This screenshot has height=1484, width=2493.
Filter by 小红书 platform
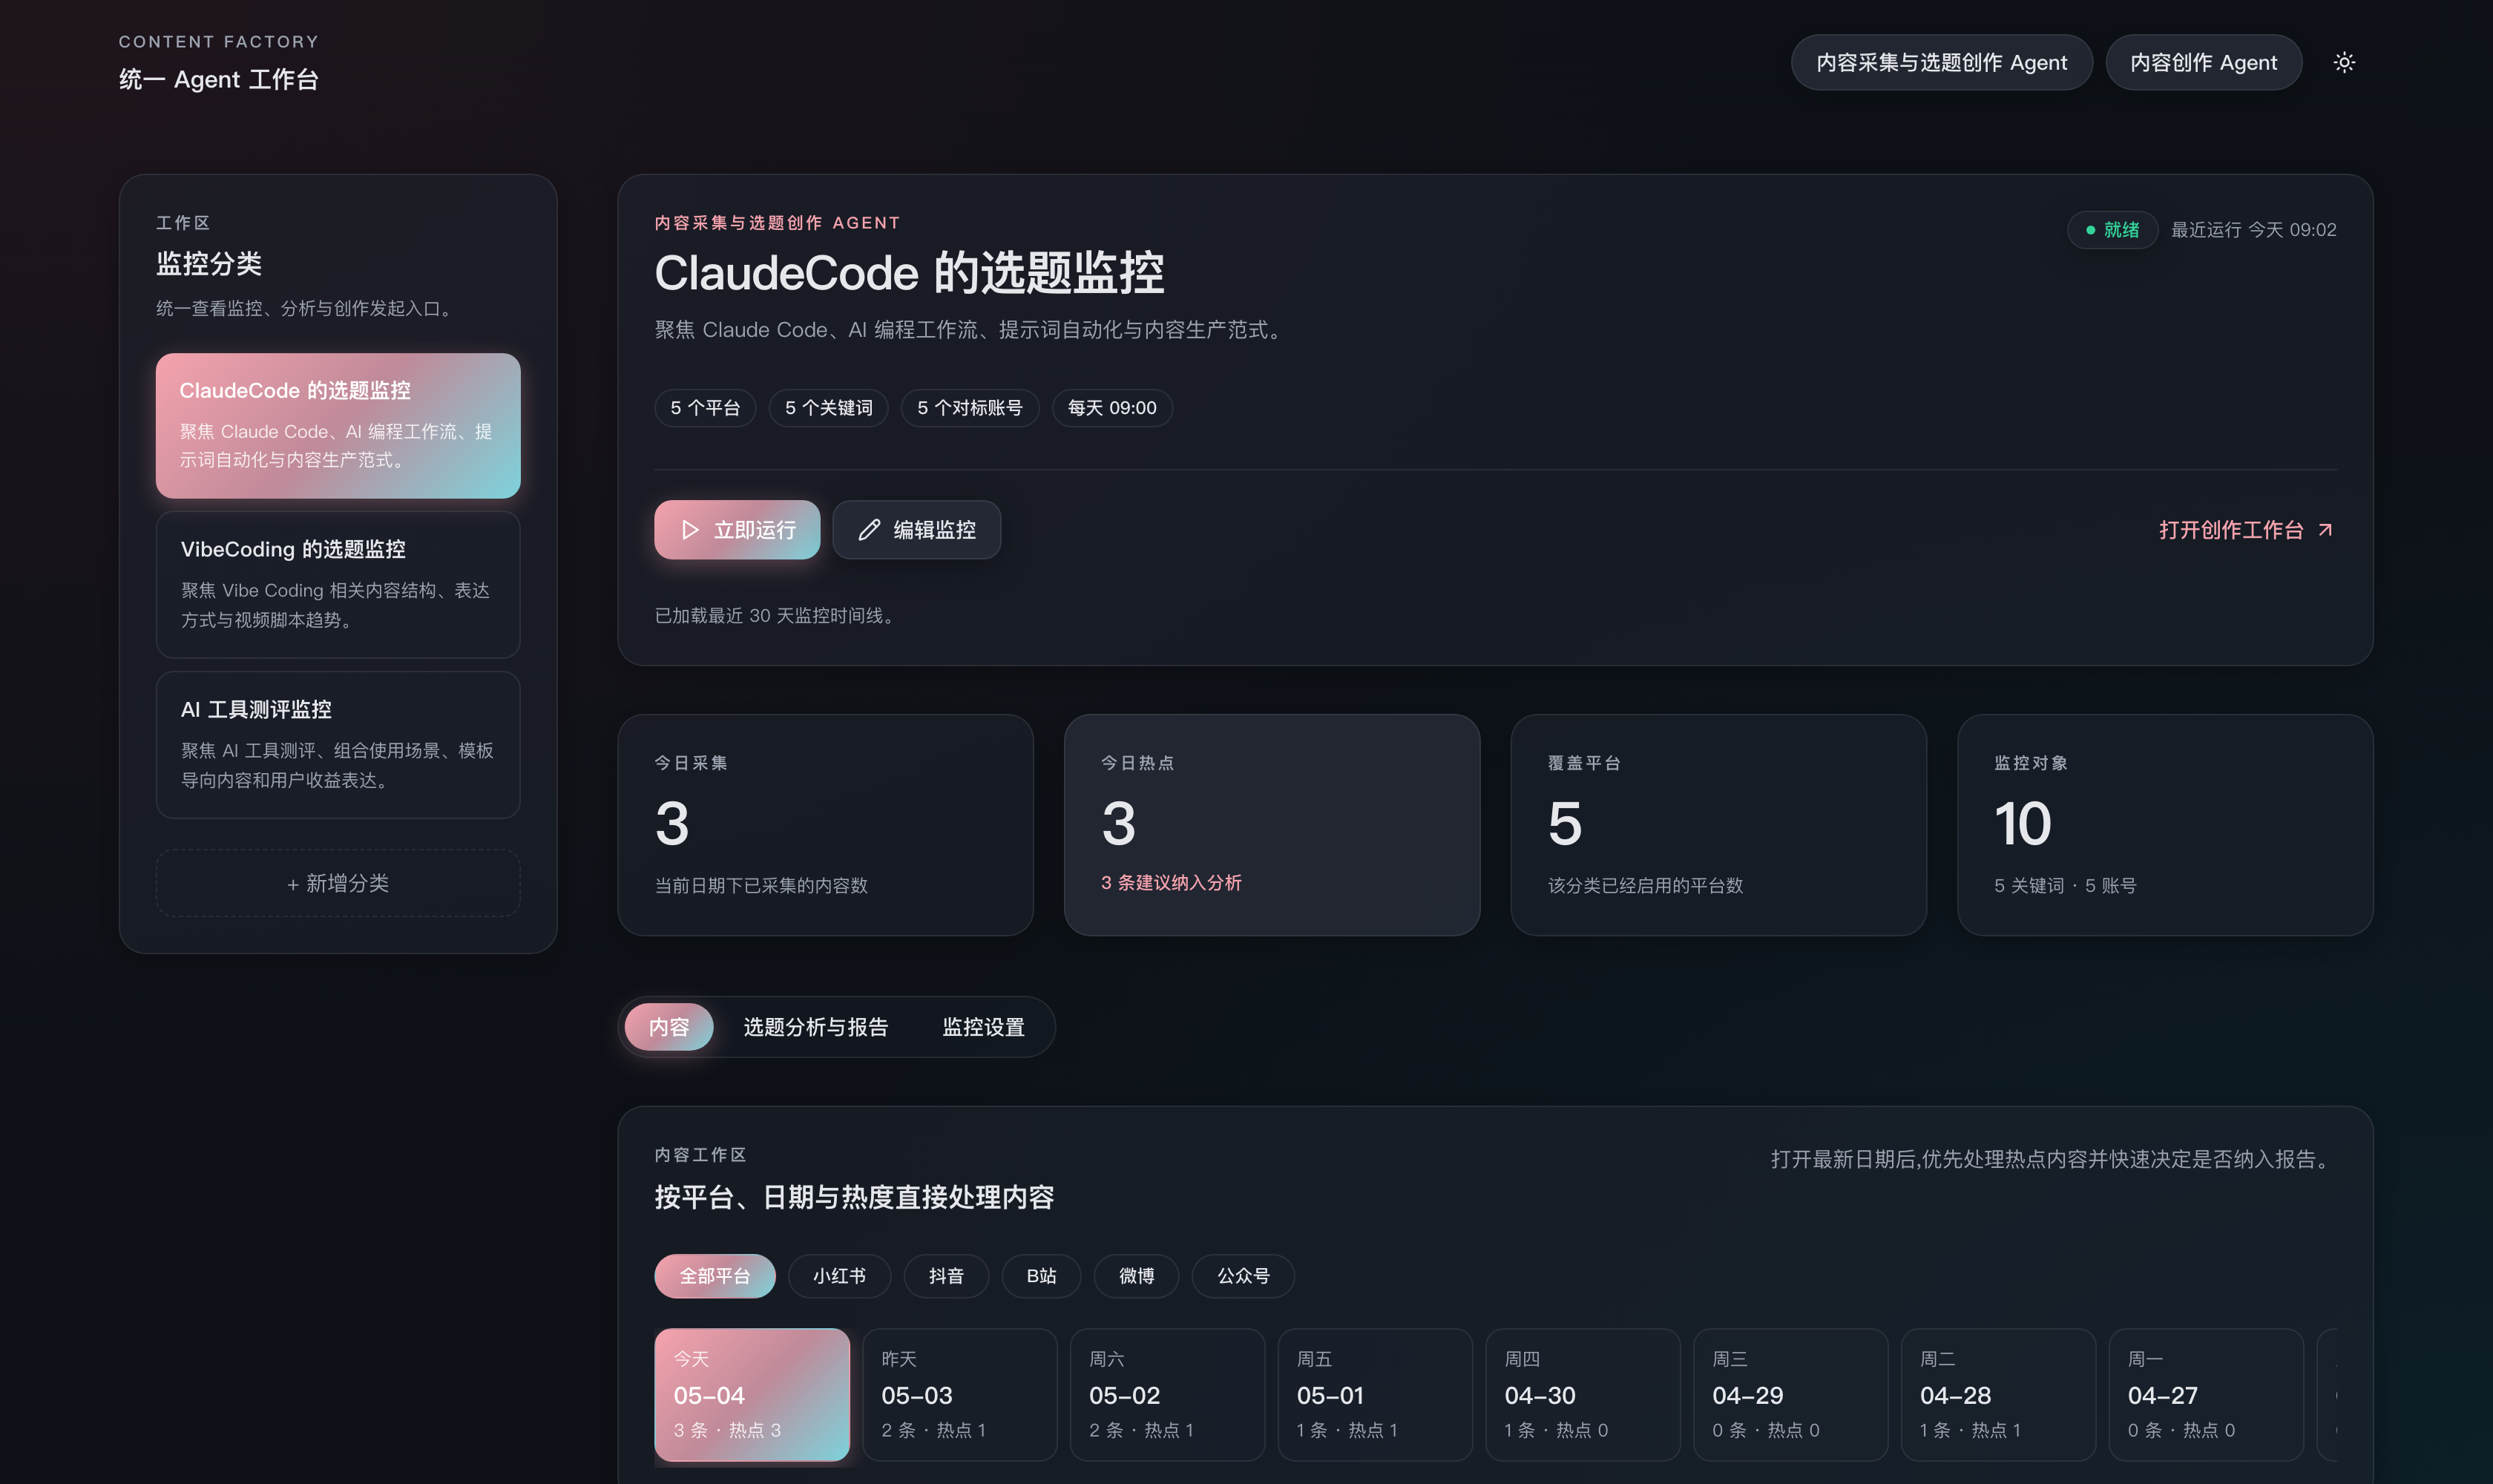pyautogui.click(x=839, y=1276)
